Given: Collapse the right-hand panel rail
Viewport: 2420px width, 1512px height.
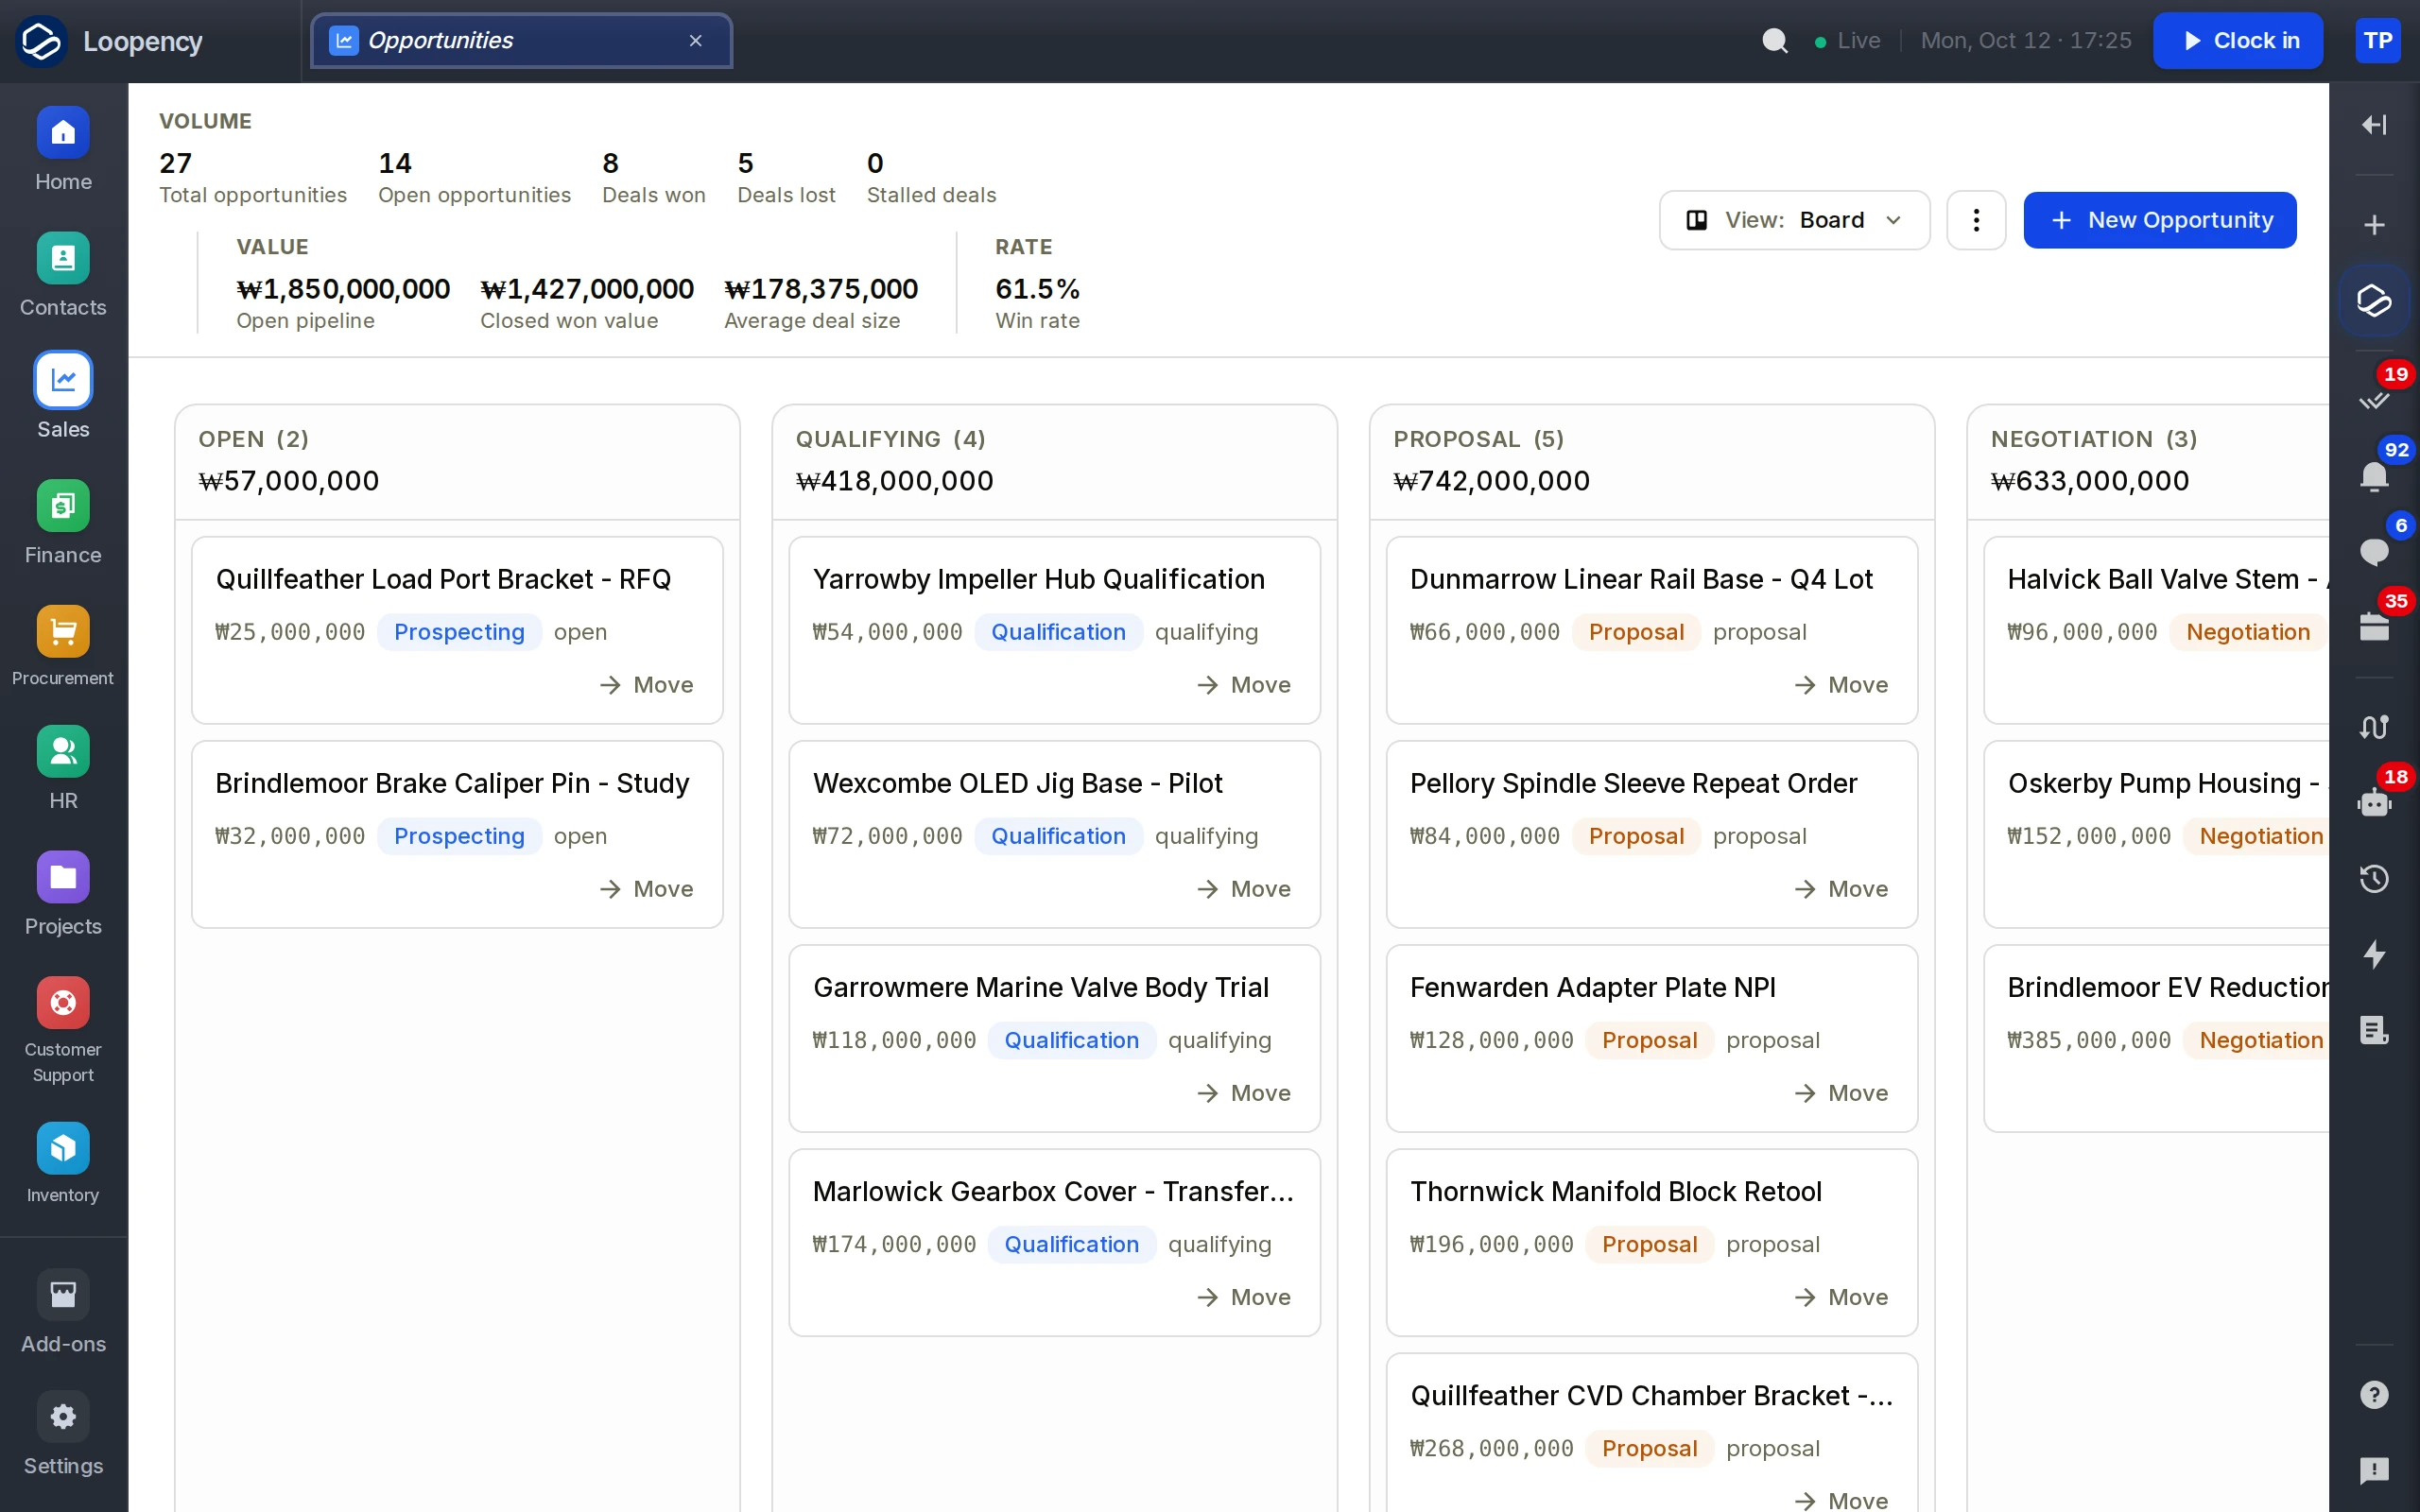Looking at the screenshot, I should (2374, 124).
